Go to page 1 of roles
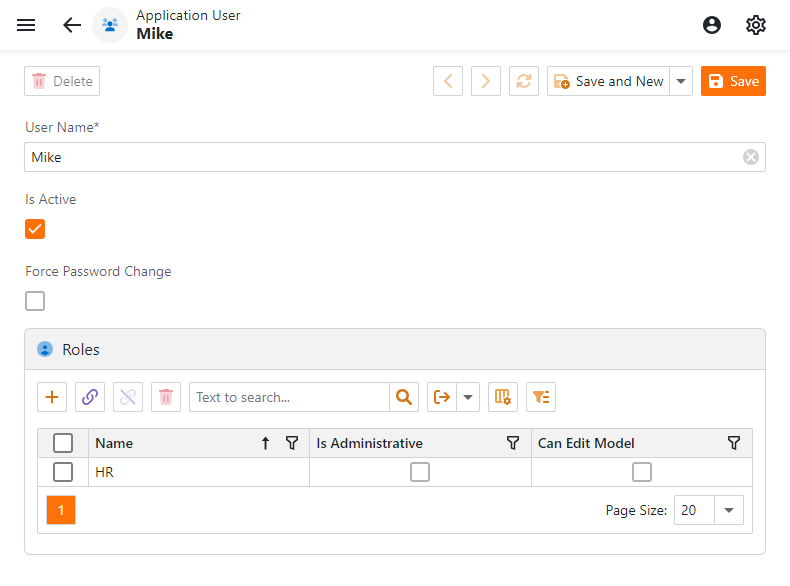Image resolution: width=790 pixels, height=586 pixels. pos(61,510)
